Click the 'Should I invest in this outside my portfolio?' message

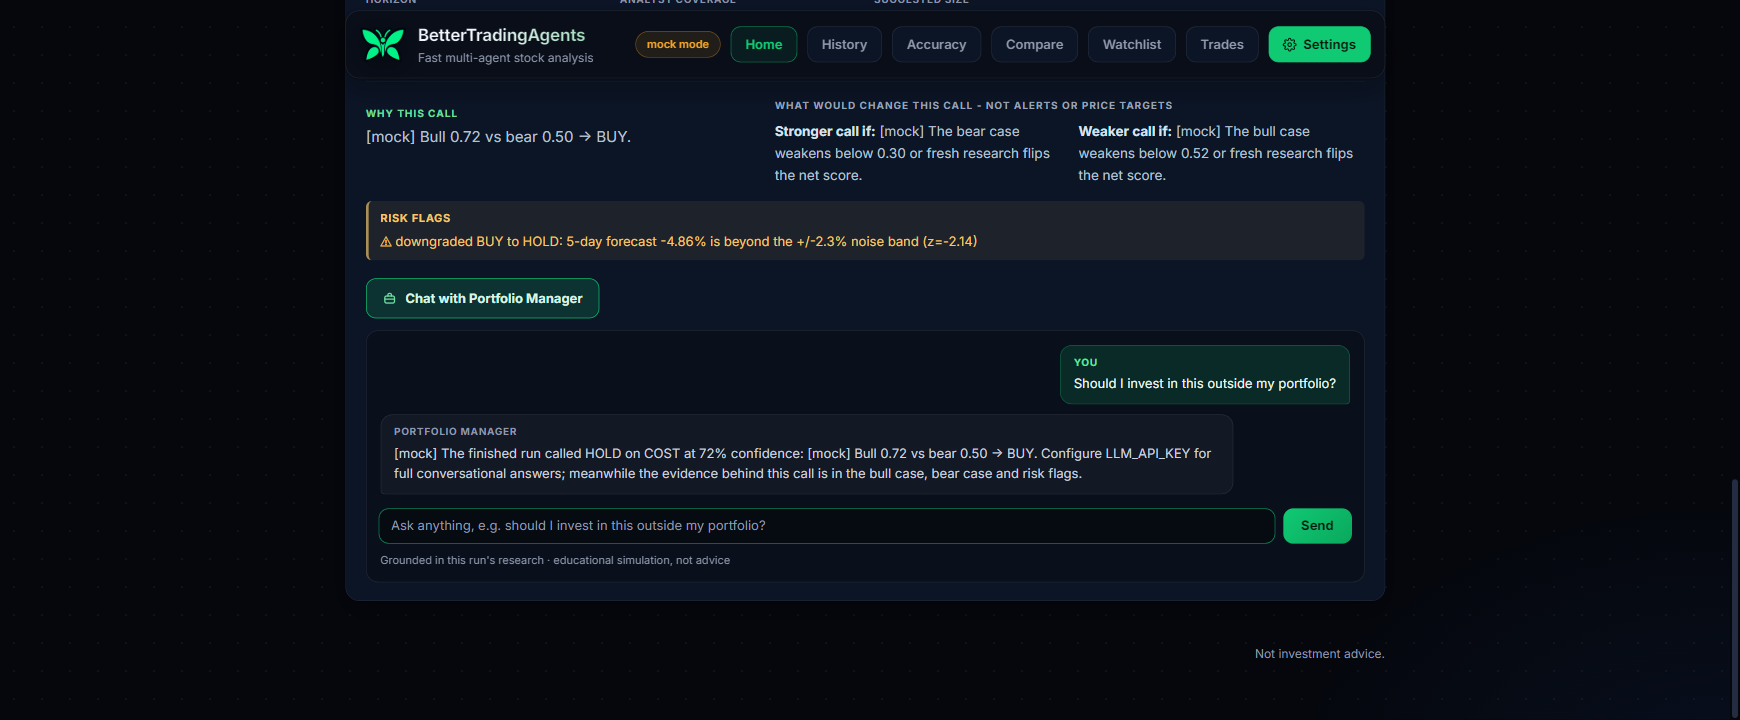coord(1205,384)
